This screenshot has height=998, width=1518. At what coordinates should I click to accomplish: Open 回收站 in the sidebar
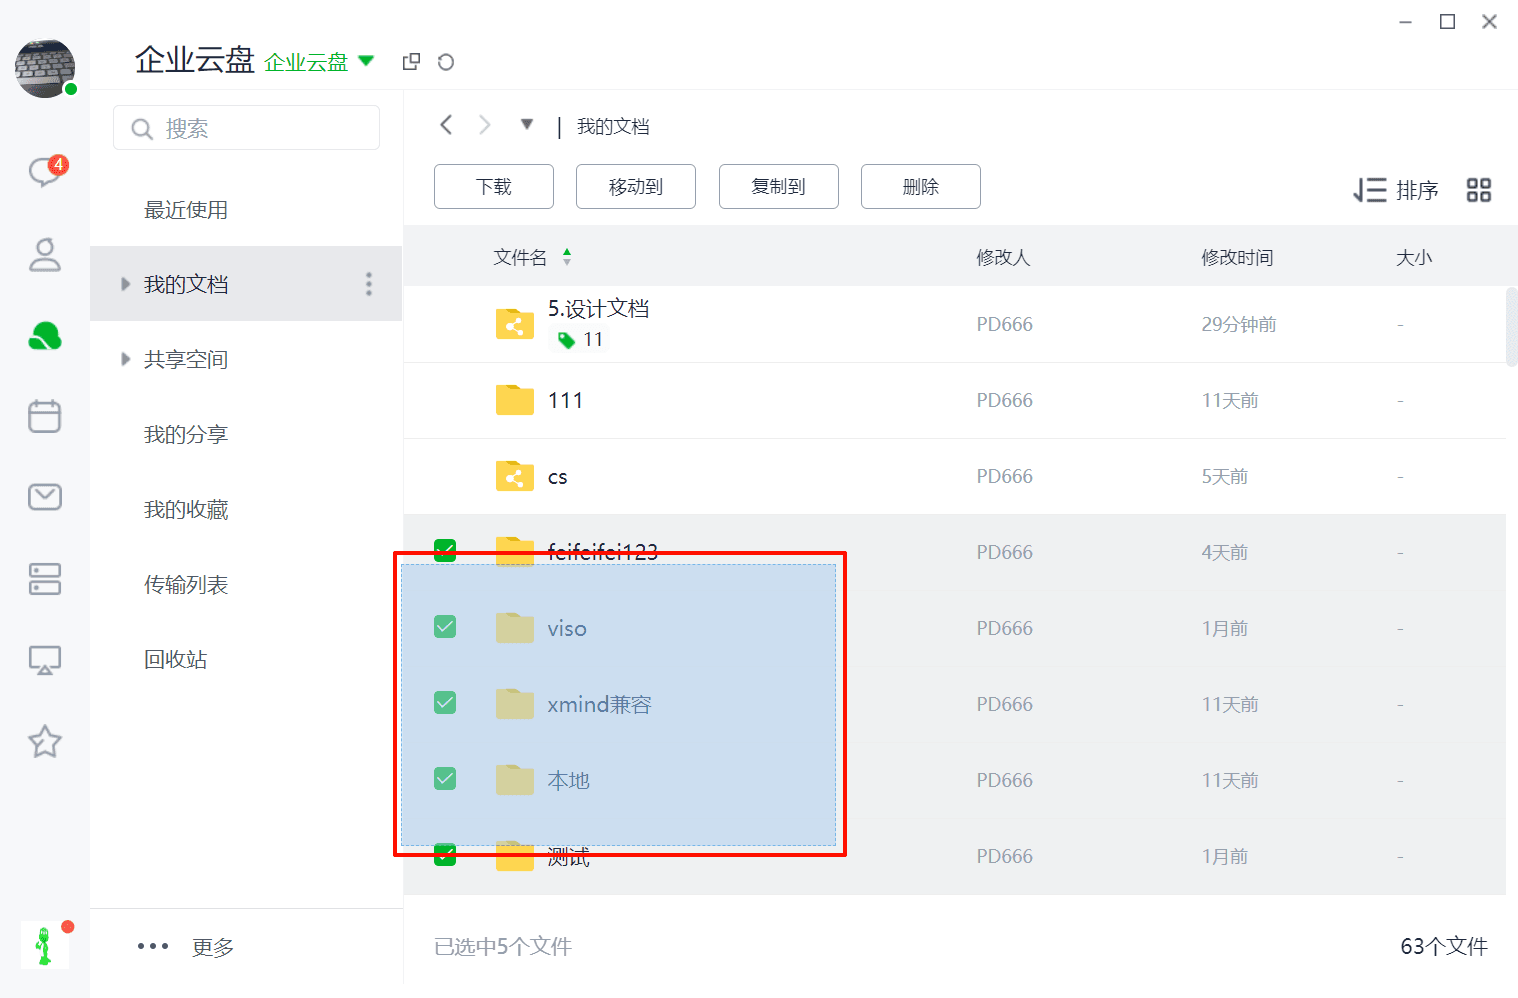click(175, 659)
